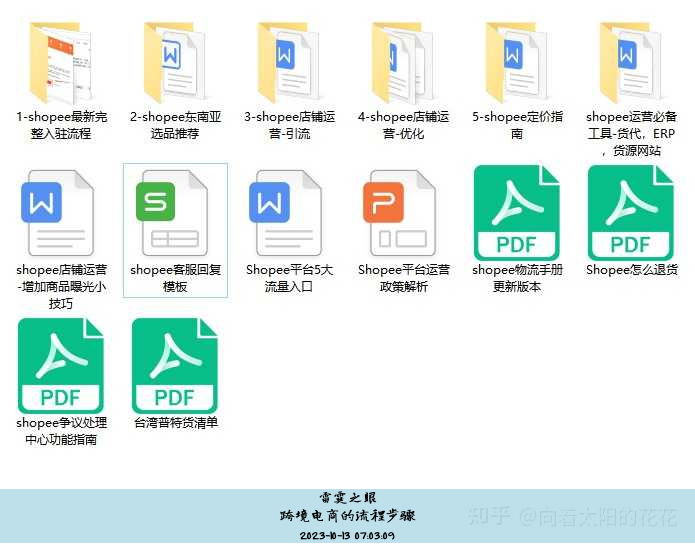Screen dimensions: 695x544
Task: Open the 4-shopee店铺运营-优化 folder icon
Action: [403, 63]
